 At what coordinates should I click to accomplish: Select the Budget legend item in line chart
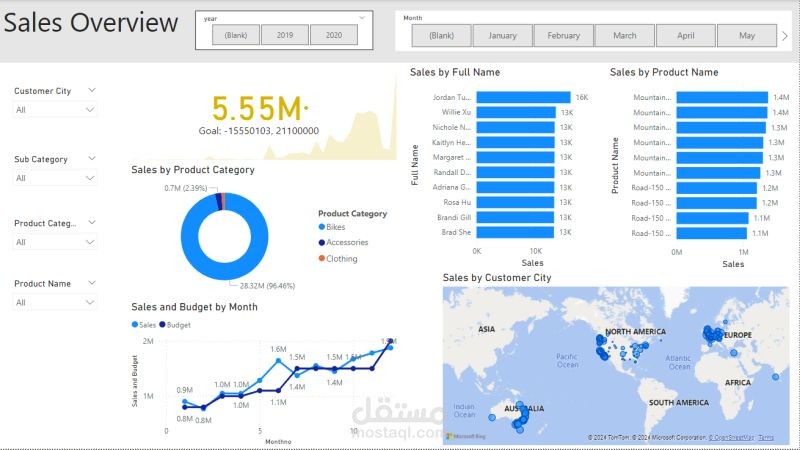[174, 324]
